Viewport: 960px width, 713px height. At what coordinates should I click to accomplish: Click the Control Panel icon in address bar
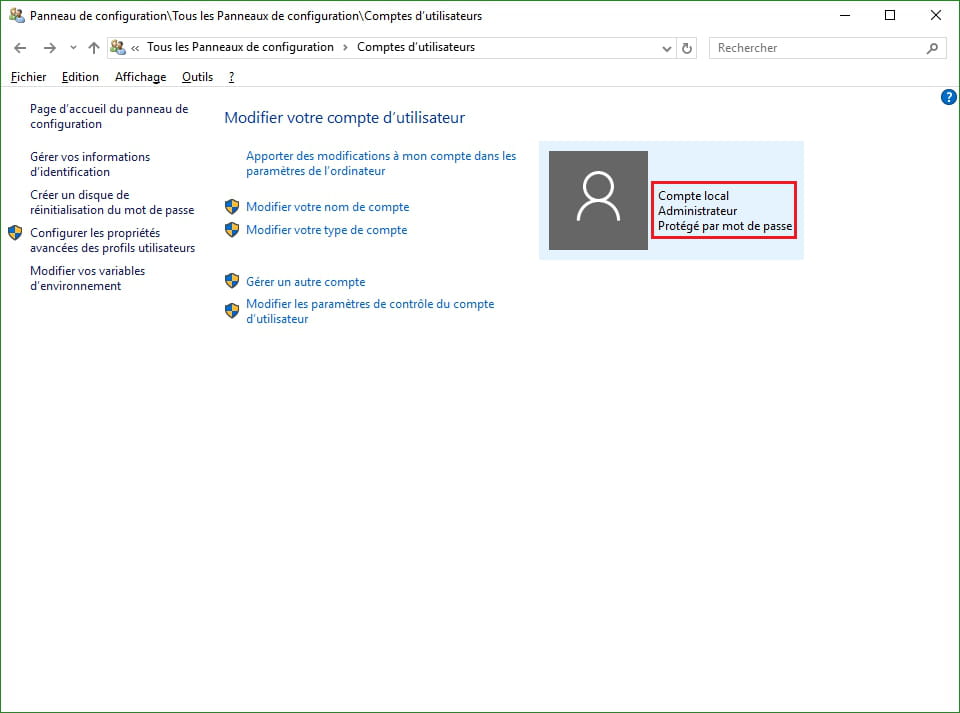[x=118, y=48]
